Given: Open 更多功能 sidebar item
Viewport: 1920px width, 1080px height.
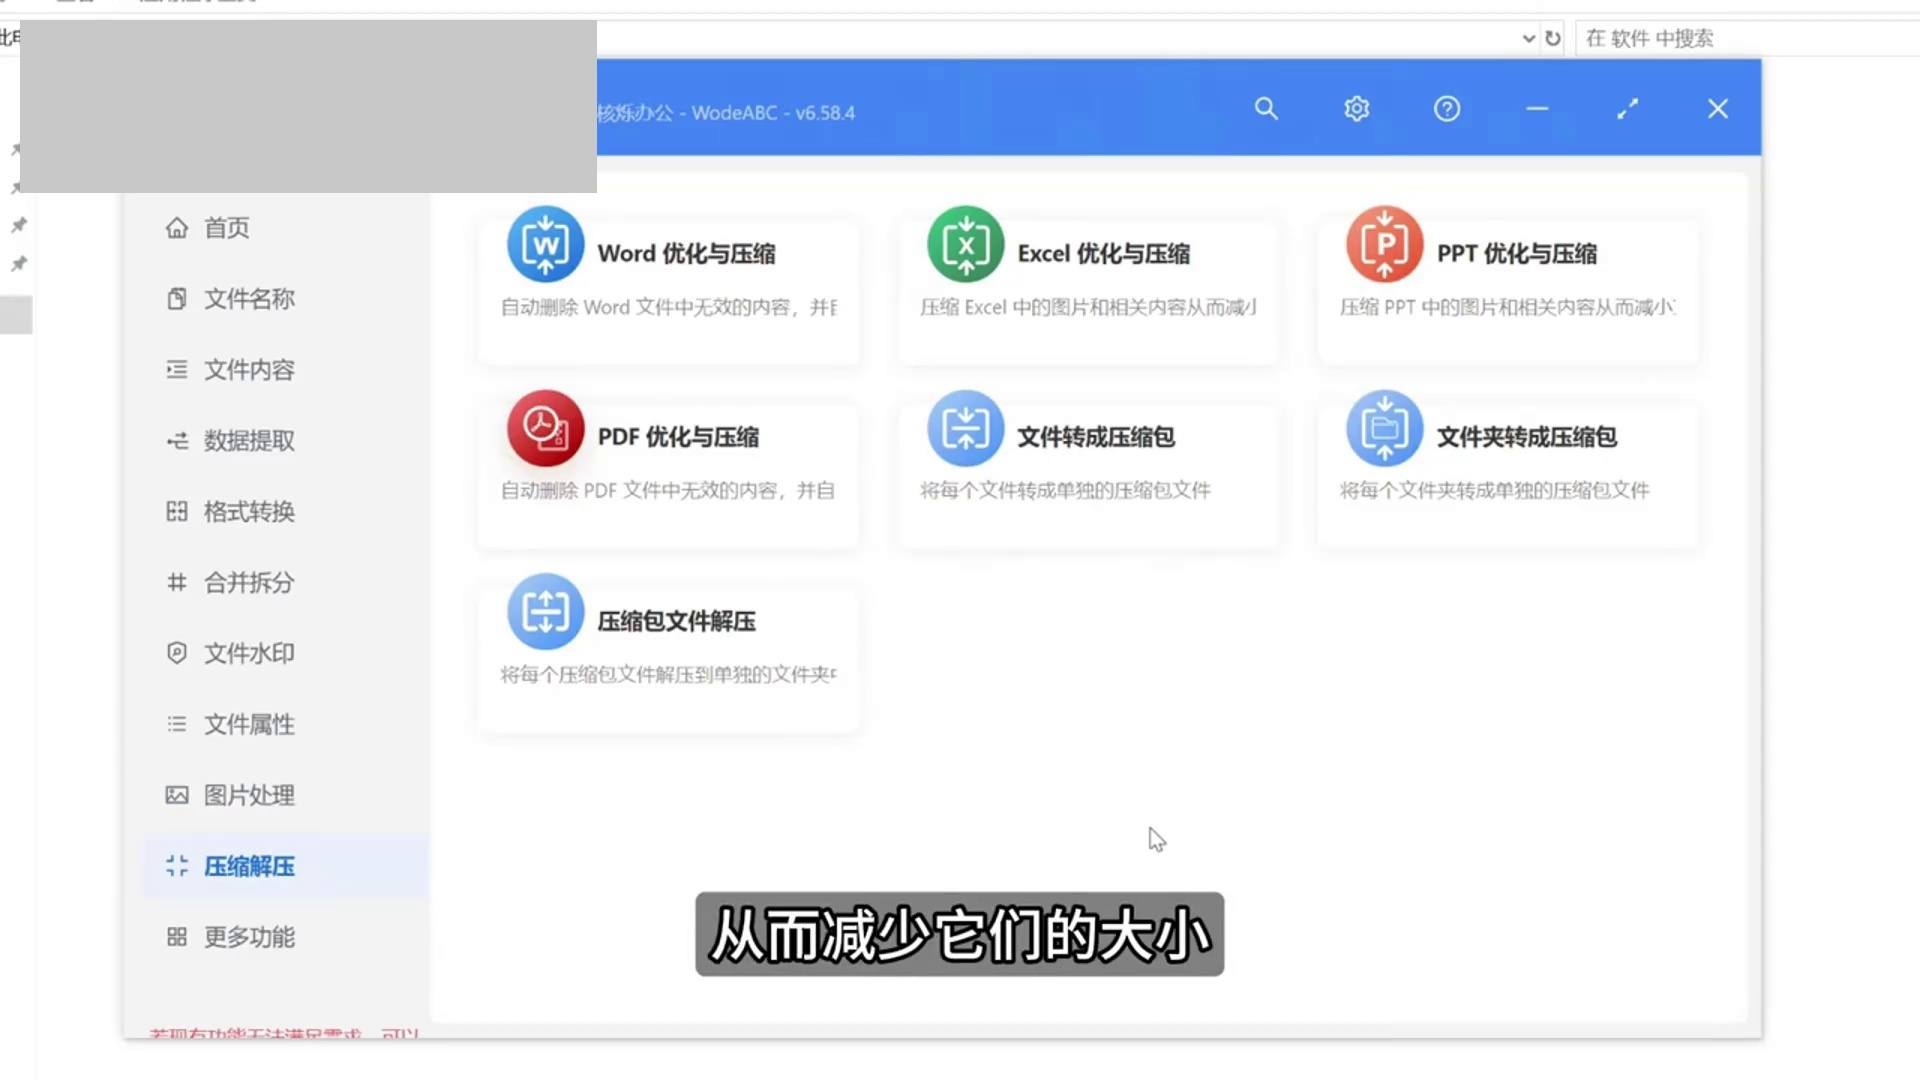Looking at the screenshot, I should pos(248,938).
